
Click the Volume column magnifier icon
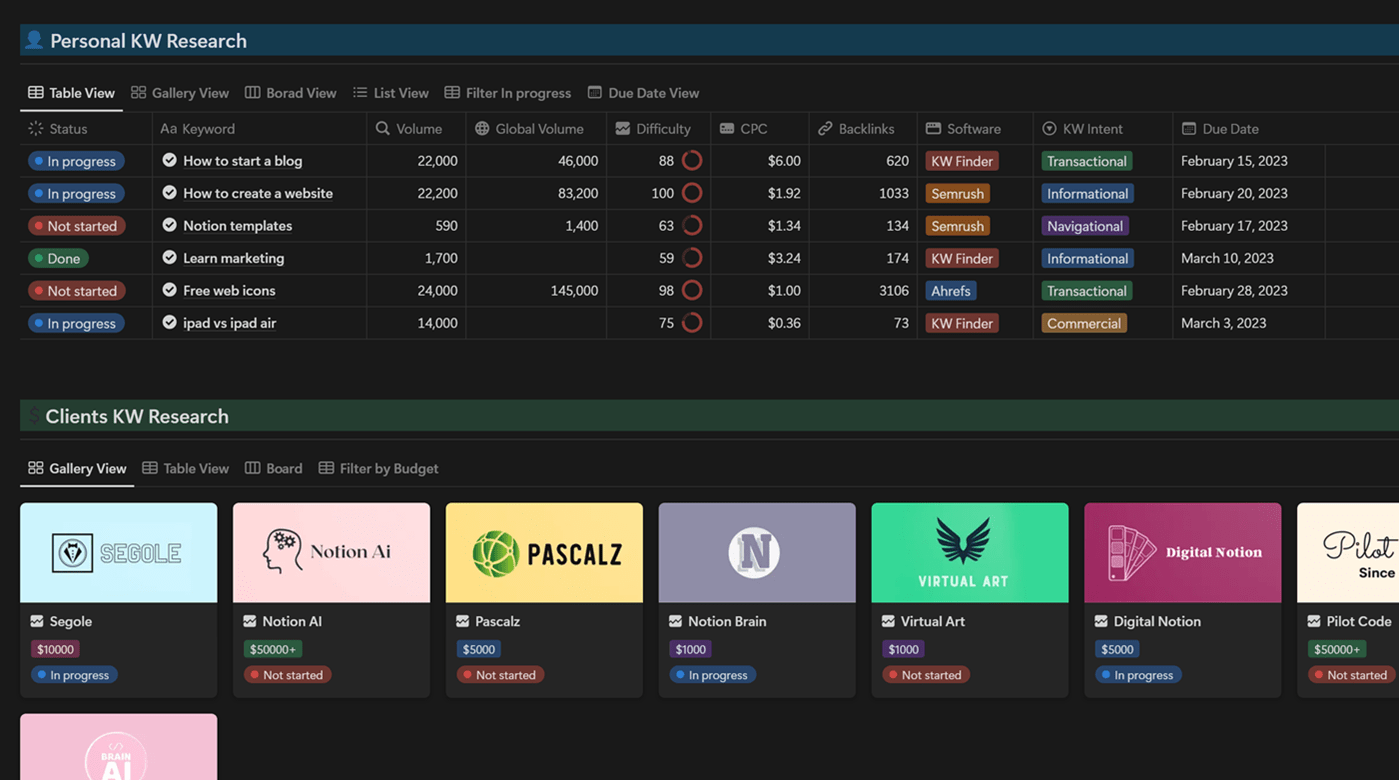(x=382, y=129)
